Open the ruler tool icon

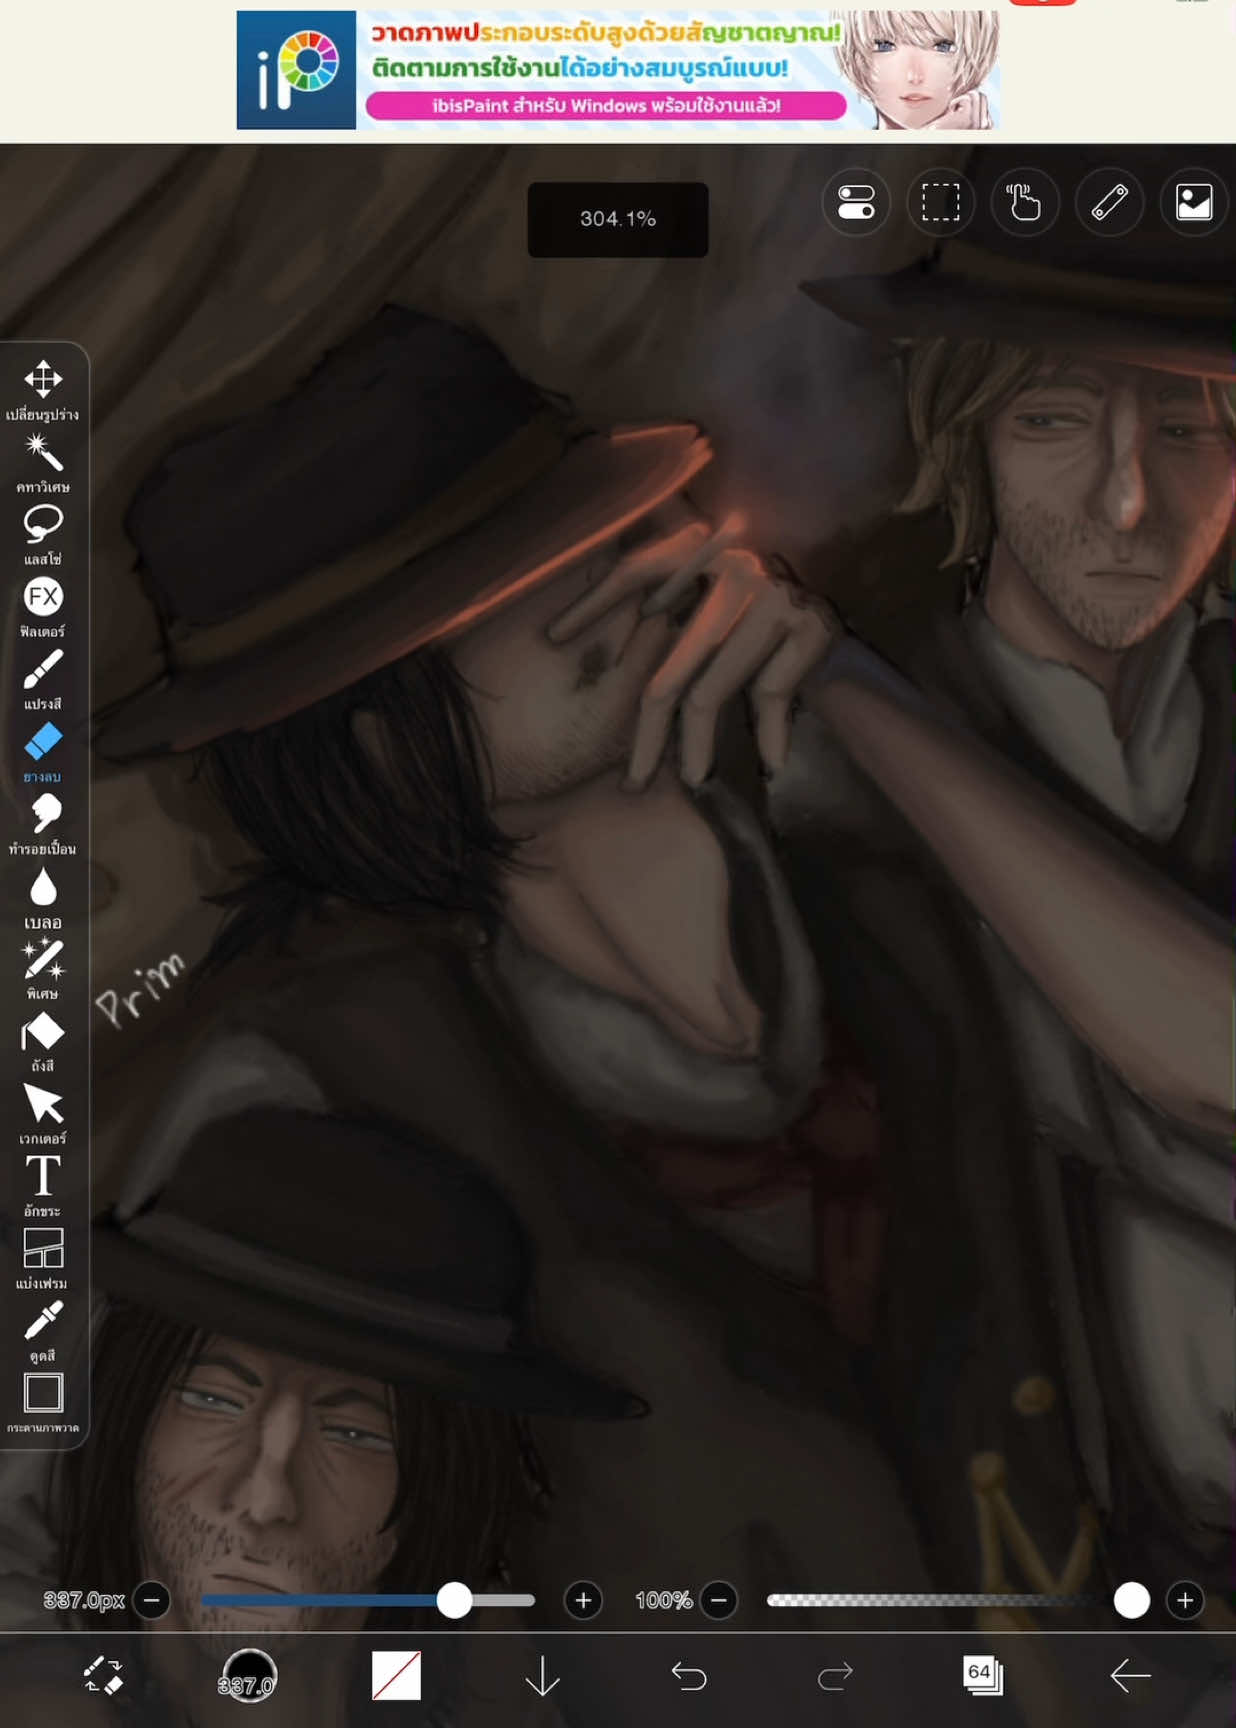pyautogui.click(x=1109, y=202)
